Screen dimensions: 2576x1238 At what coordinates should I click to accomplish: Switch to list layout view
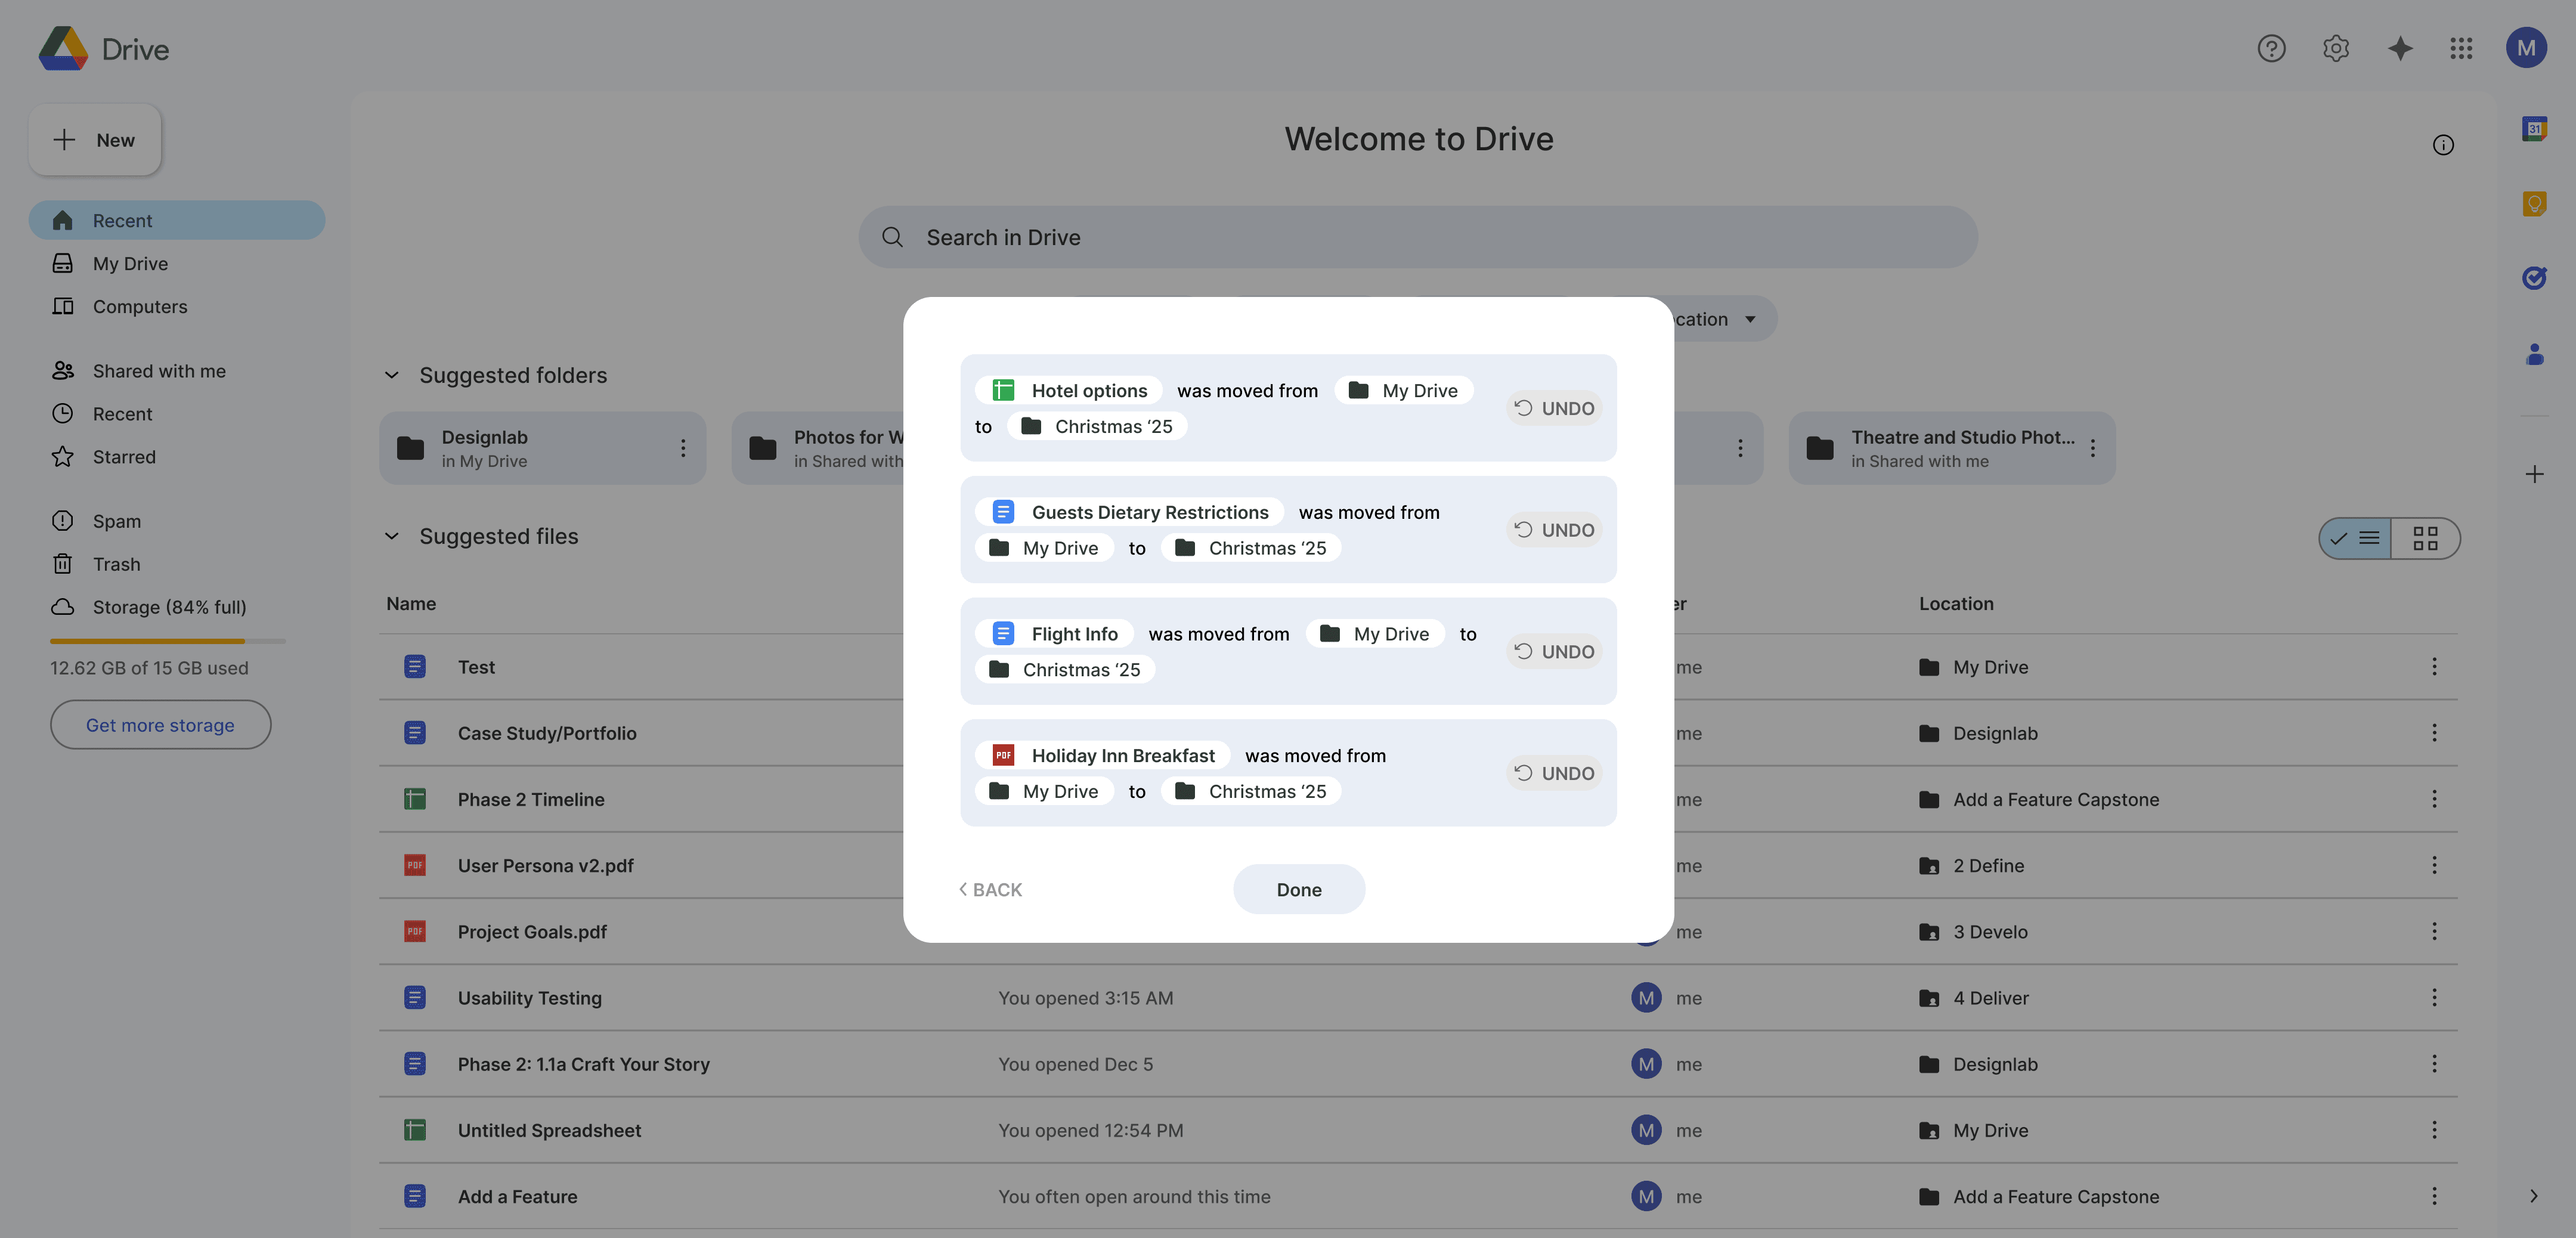click(2356, 539)
